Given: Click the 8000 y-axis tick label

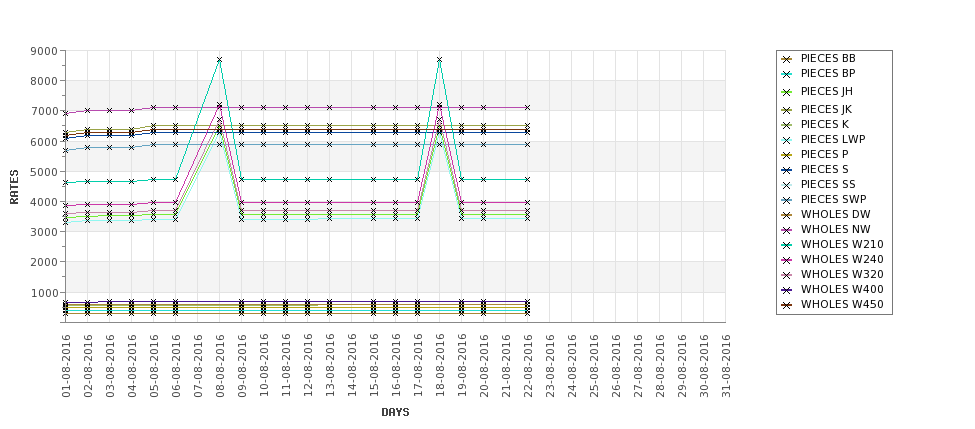Looking at the screenshot, I should [x=44, y=81].
